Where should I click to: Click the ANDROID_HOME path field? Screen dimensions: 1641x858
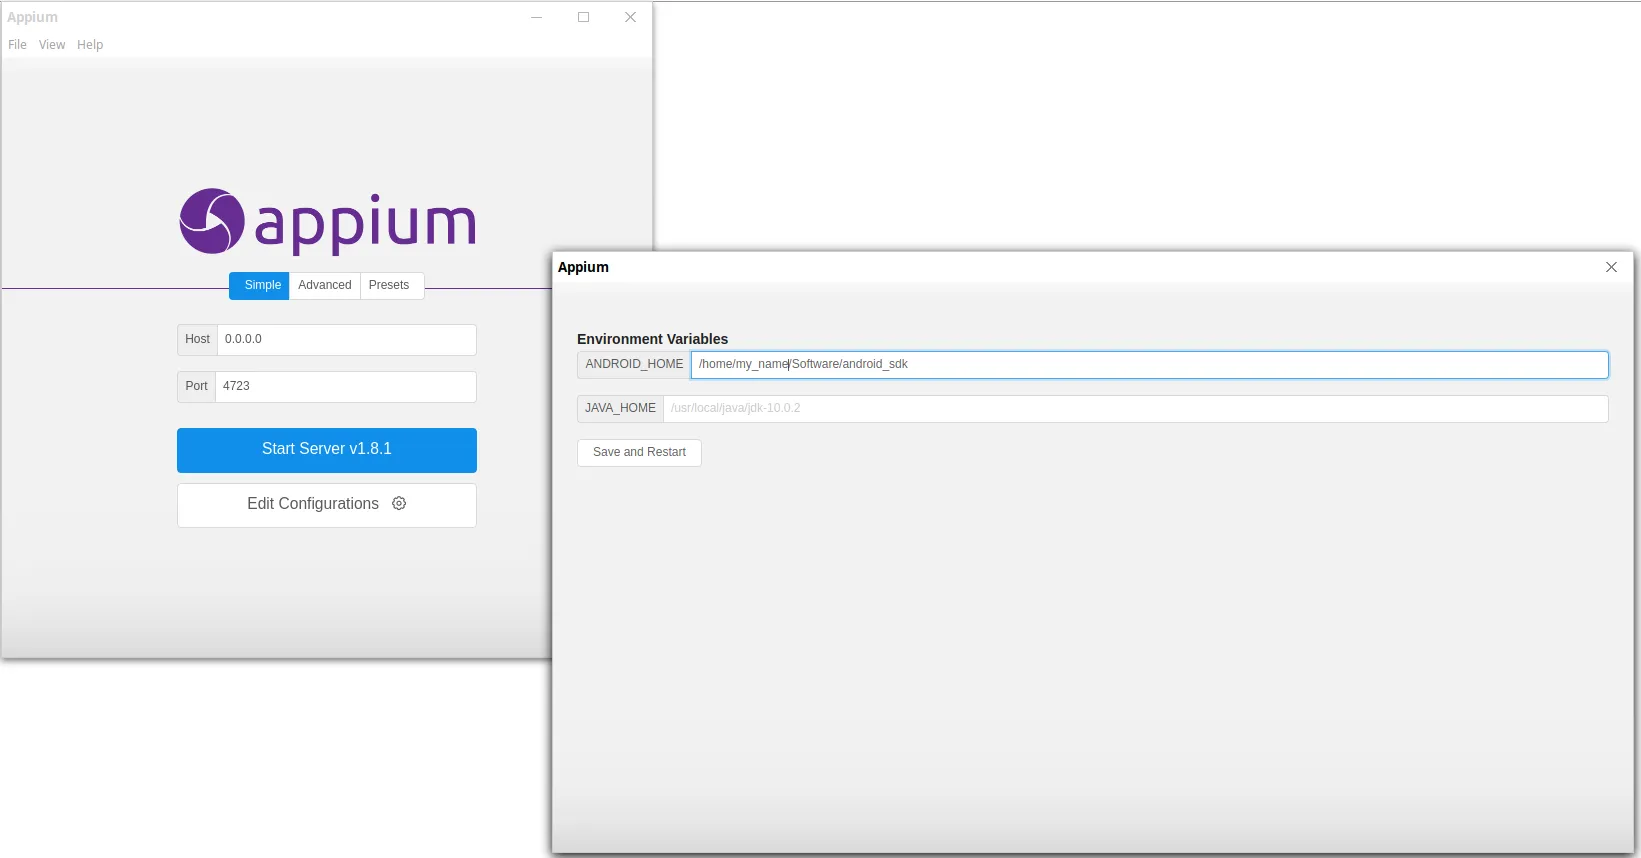pos(1149,365)
